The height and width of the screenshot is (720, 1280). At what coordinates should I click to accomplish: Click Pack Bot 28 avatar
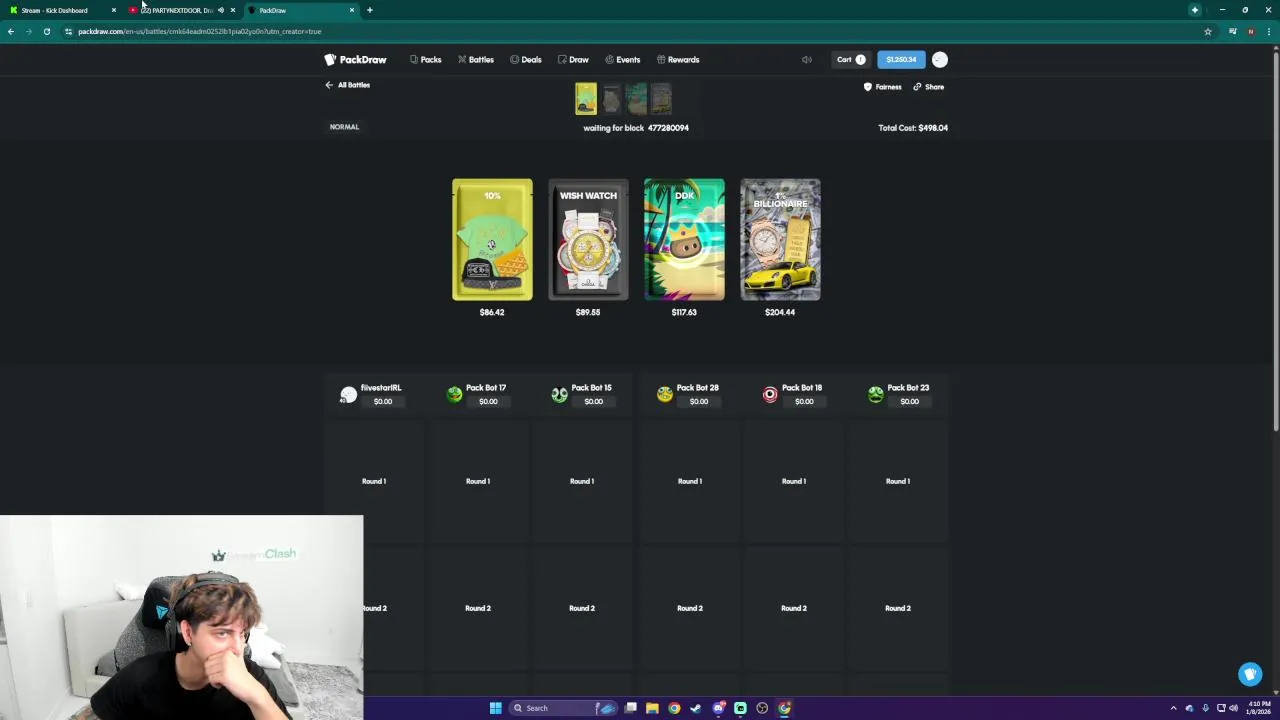[664, 395]
